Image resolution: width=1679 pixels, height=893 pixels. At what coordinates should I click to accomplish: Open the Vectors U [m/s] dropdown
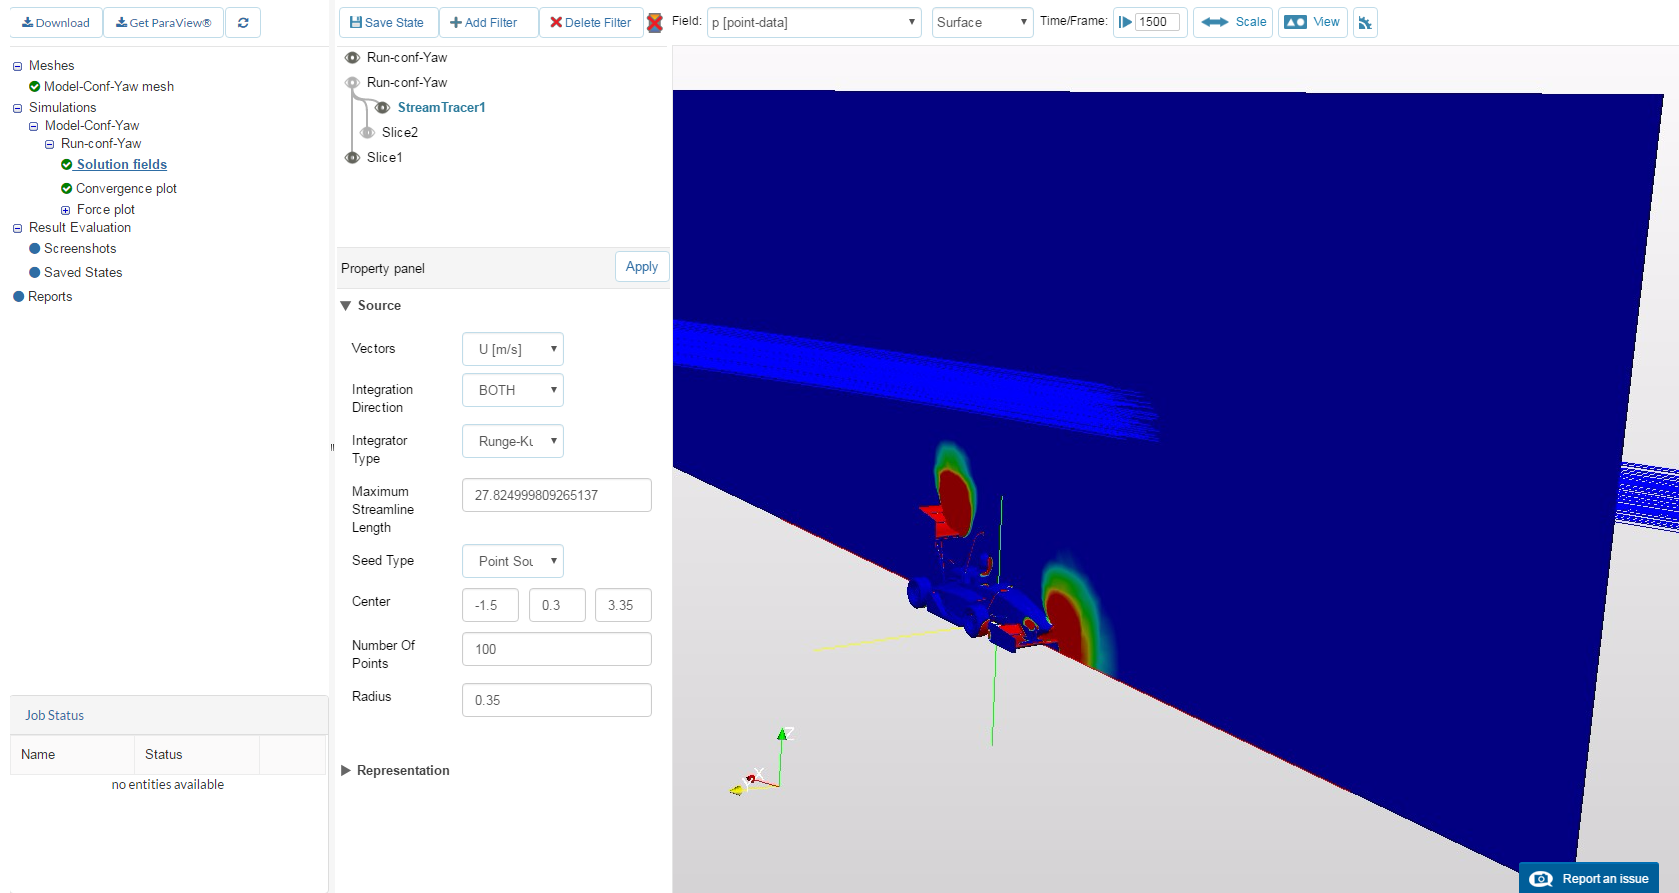tap(513, 349)
